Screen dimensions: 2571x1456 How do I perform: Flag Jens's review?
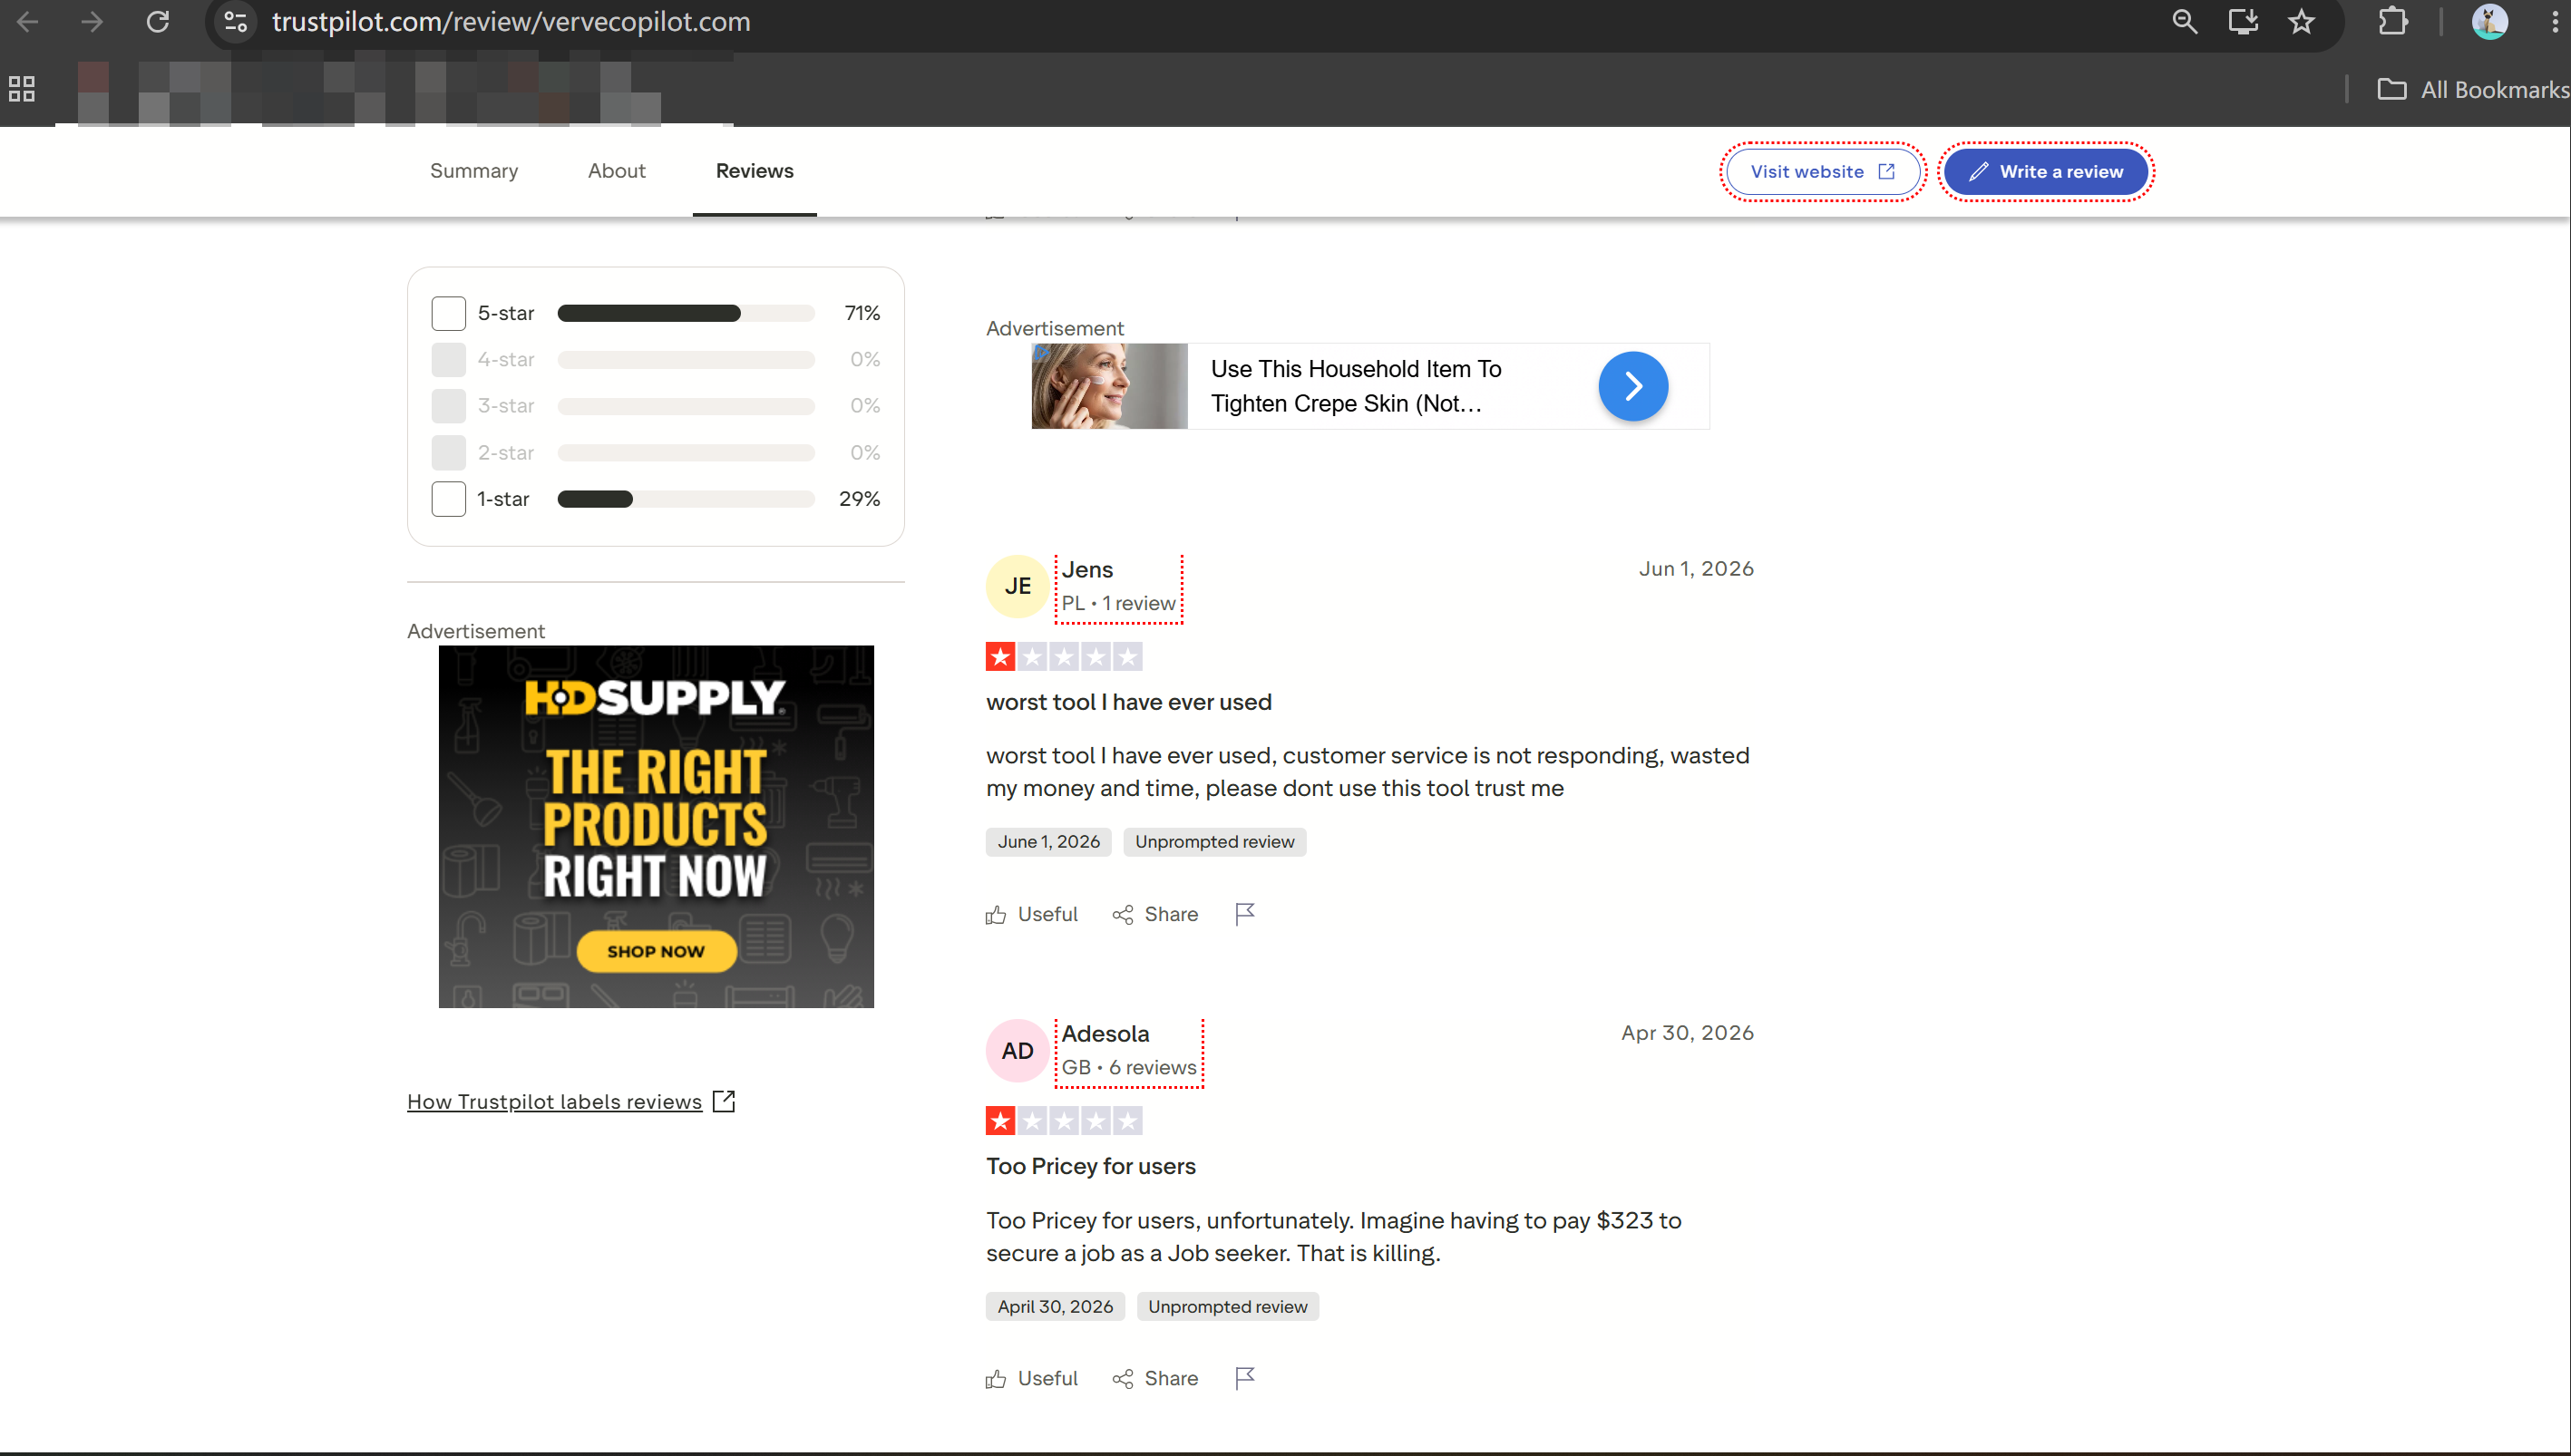click(x=1245, y=914)
